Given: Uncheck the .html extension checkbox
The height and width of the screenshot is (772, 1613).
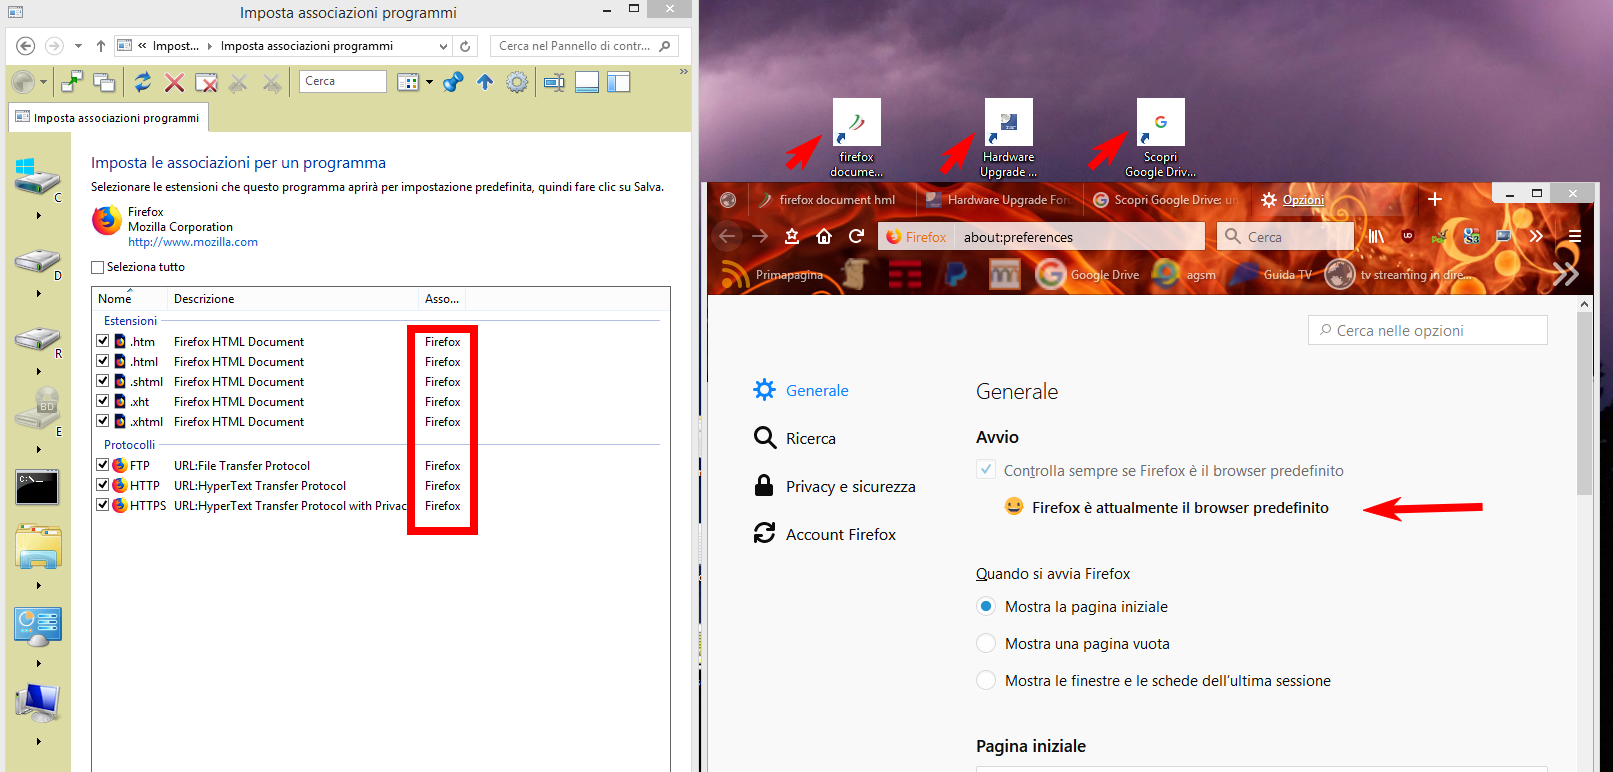Looking at the screenshot, I should (102, 361).
